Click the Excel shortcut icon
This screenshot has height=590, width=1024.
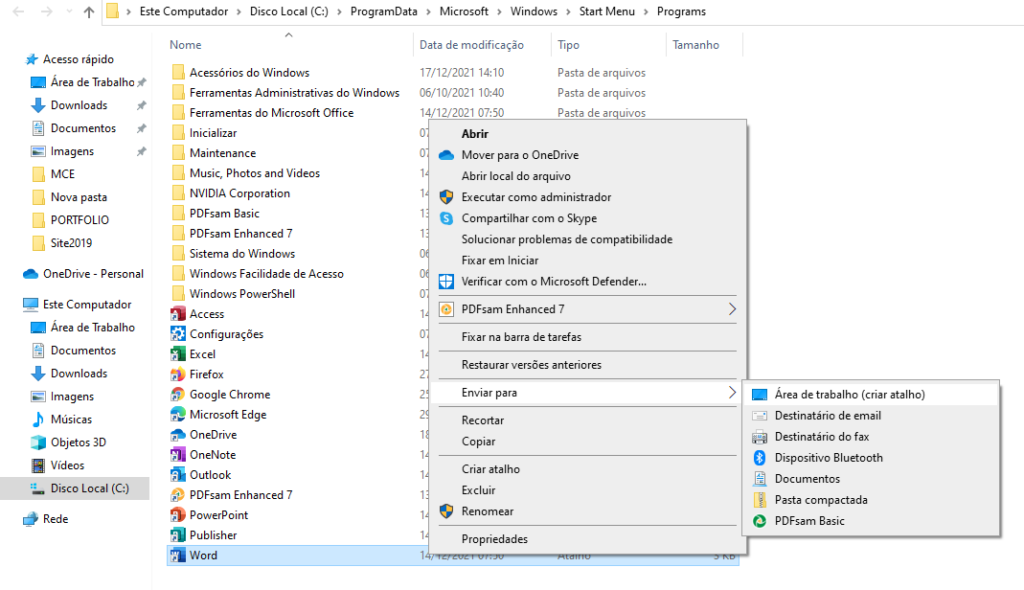pyautogui.click(x=178, y=354)
